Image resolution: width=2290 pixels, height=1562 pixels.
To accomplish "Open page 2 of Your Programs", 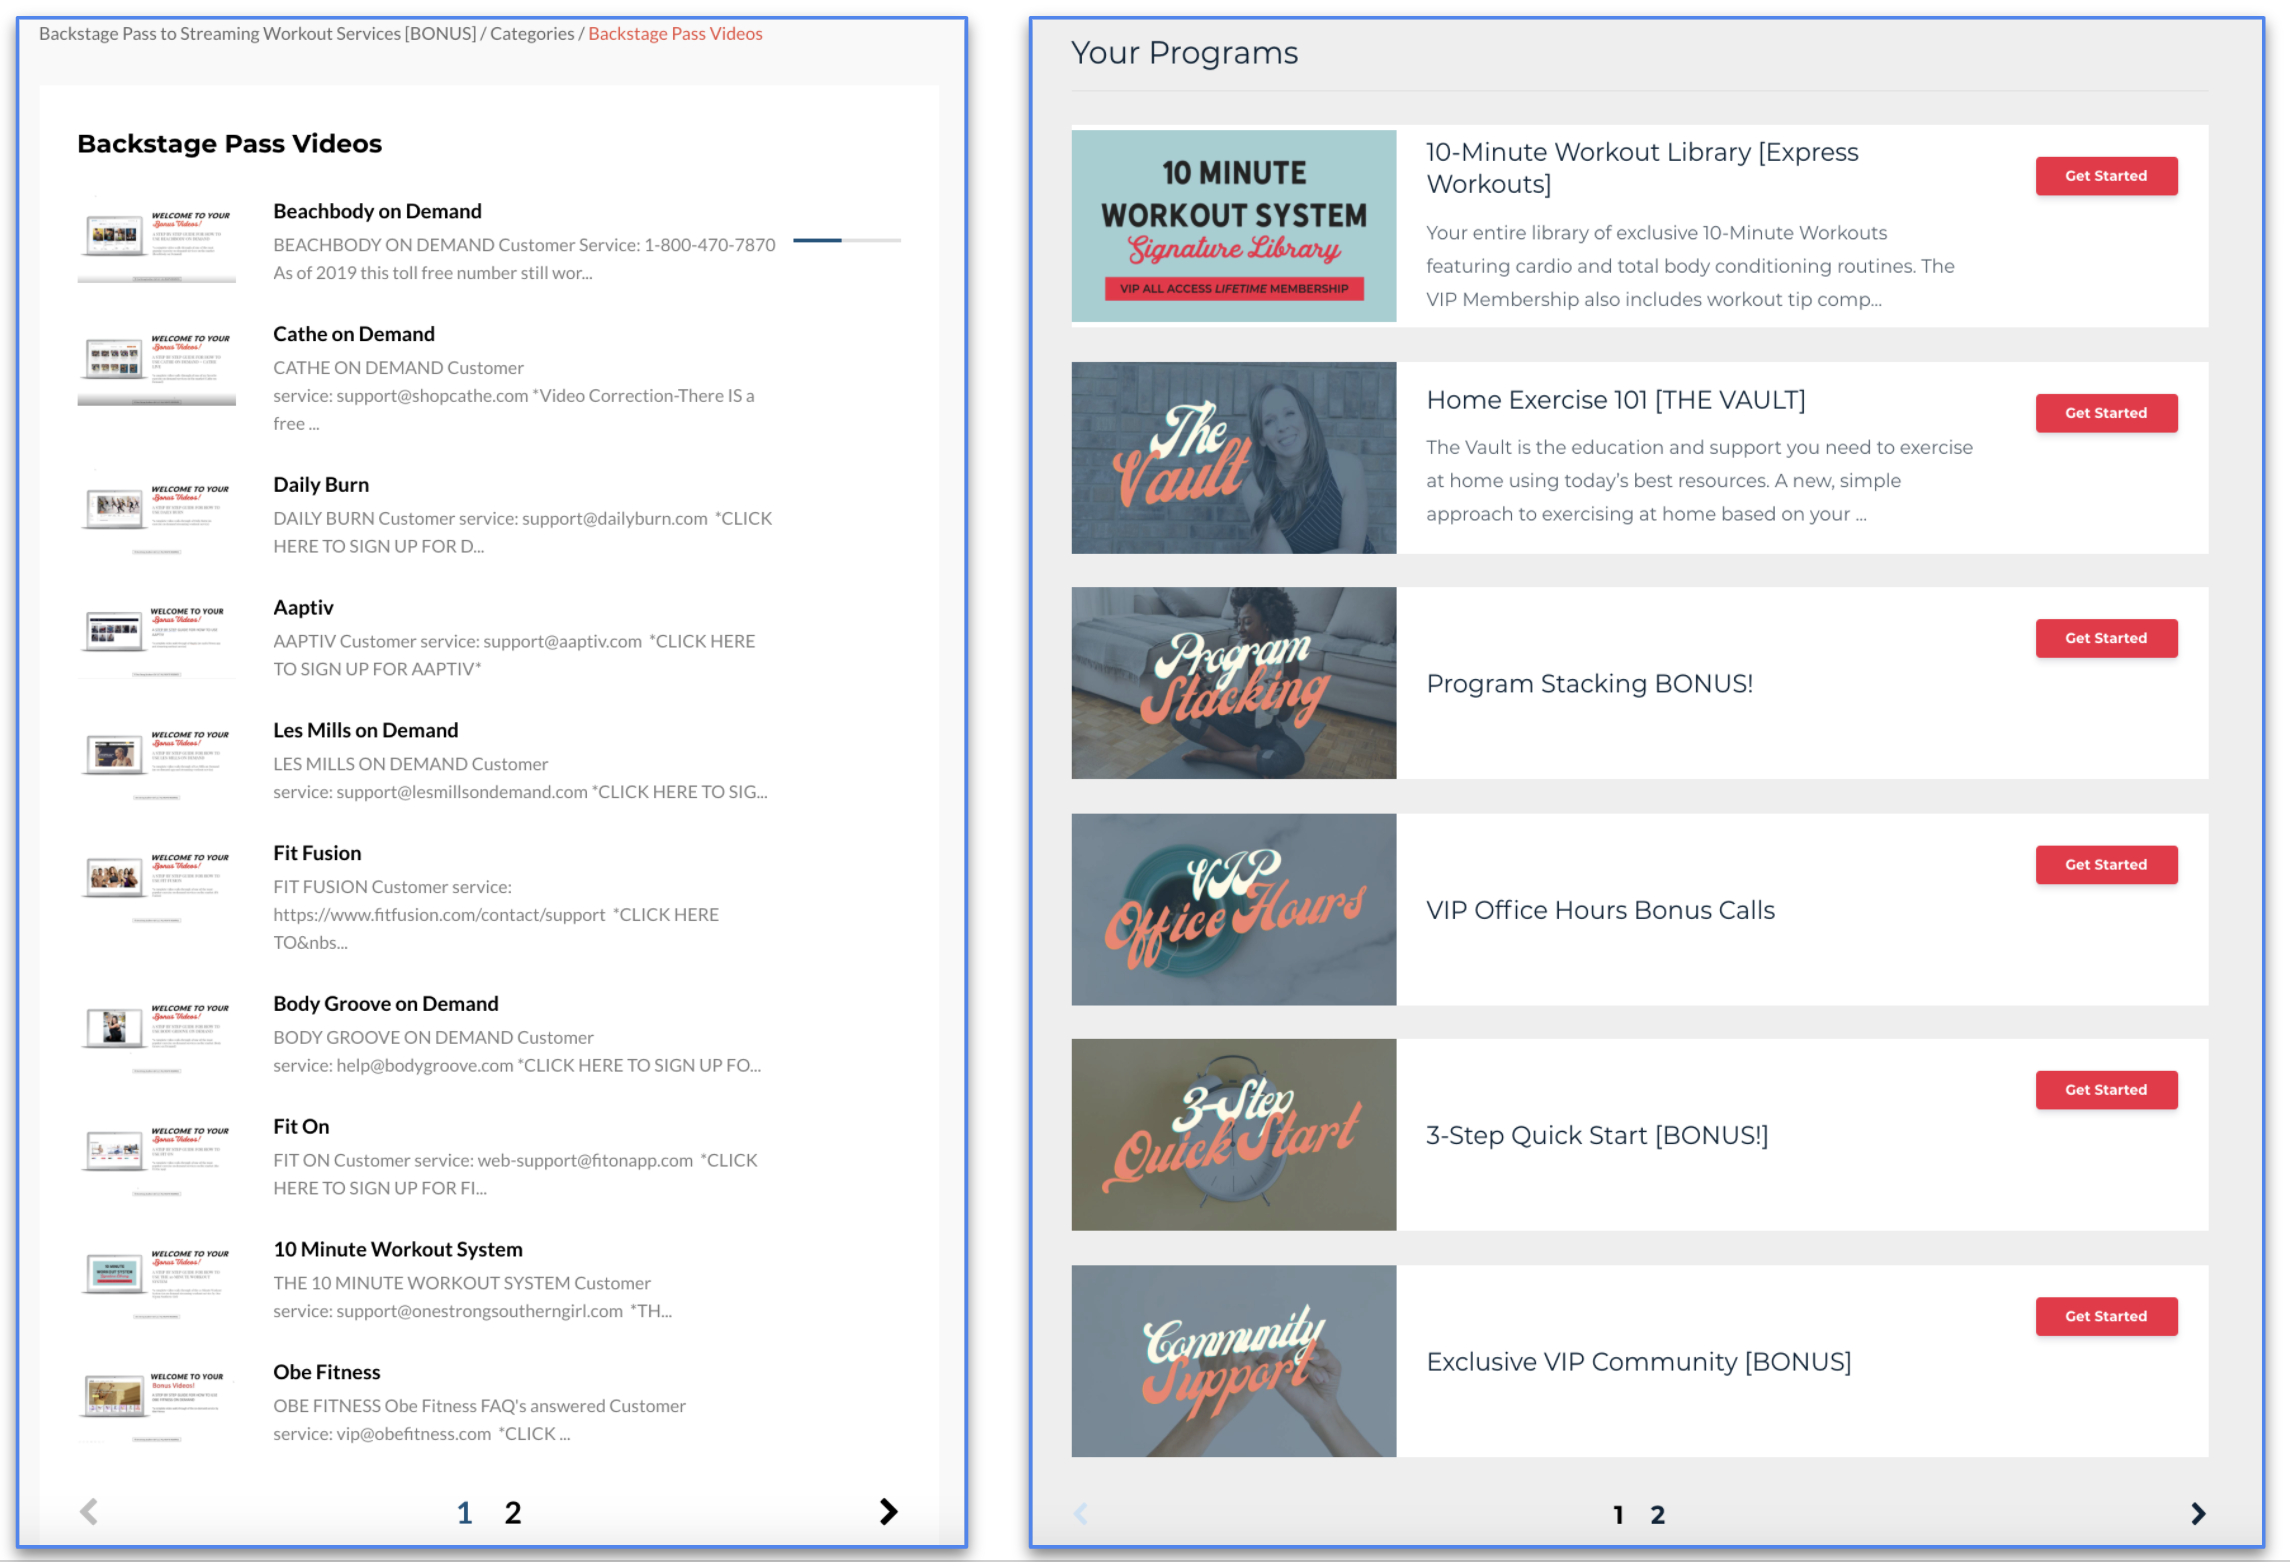I will tap(1657, 1514).
